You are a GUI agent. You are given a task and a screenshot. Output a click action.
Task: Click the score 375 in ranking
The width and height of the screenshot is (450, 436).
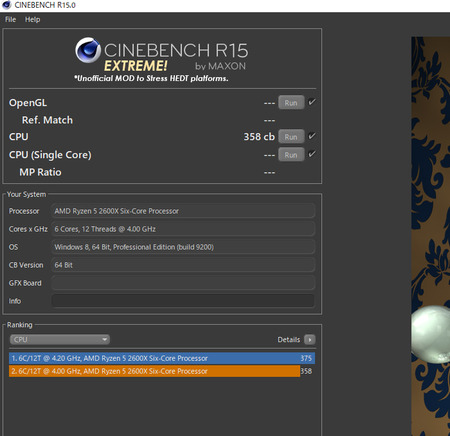[306, 358]
